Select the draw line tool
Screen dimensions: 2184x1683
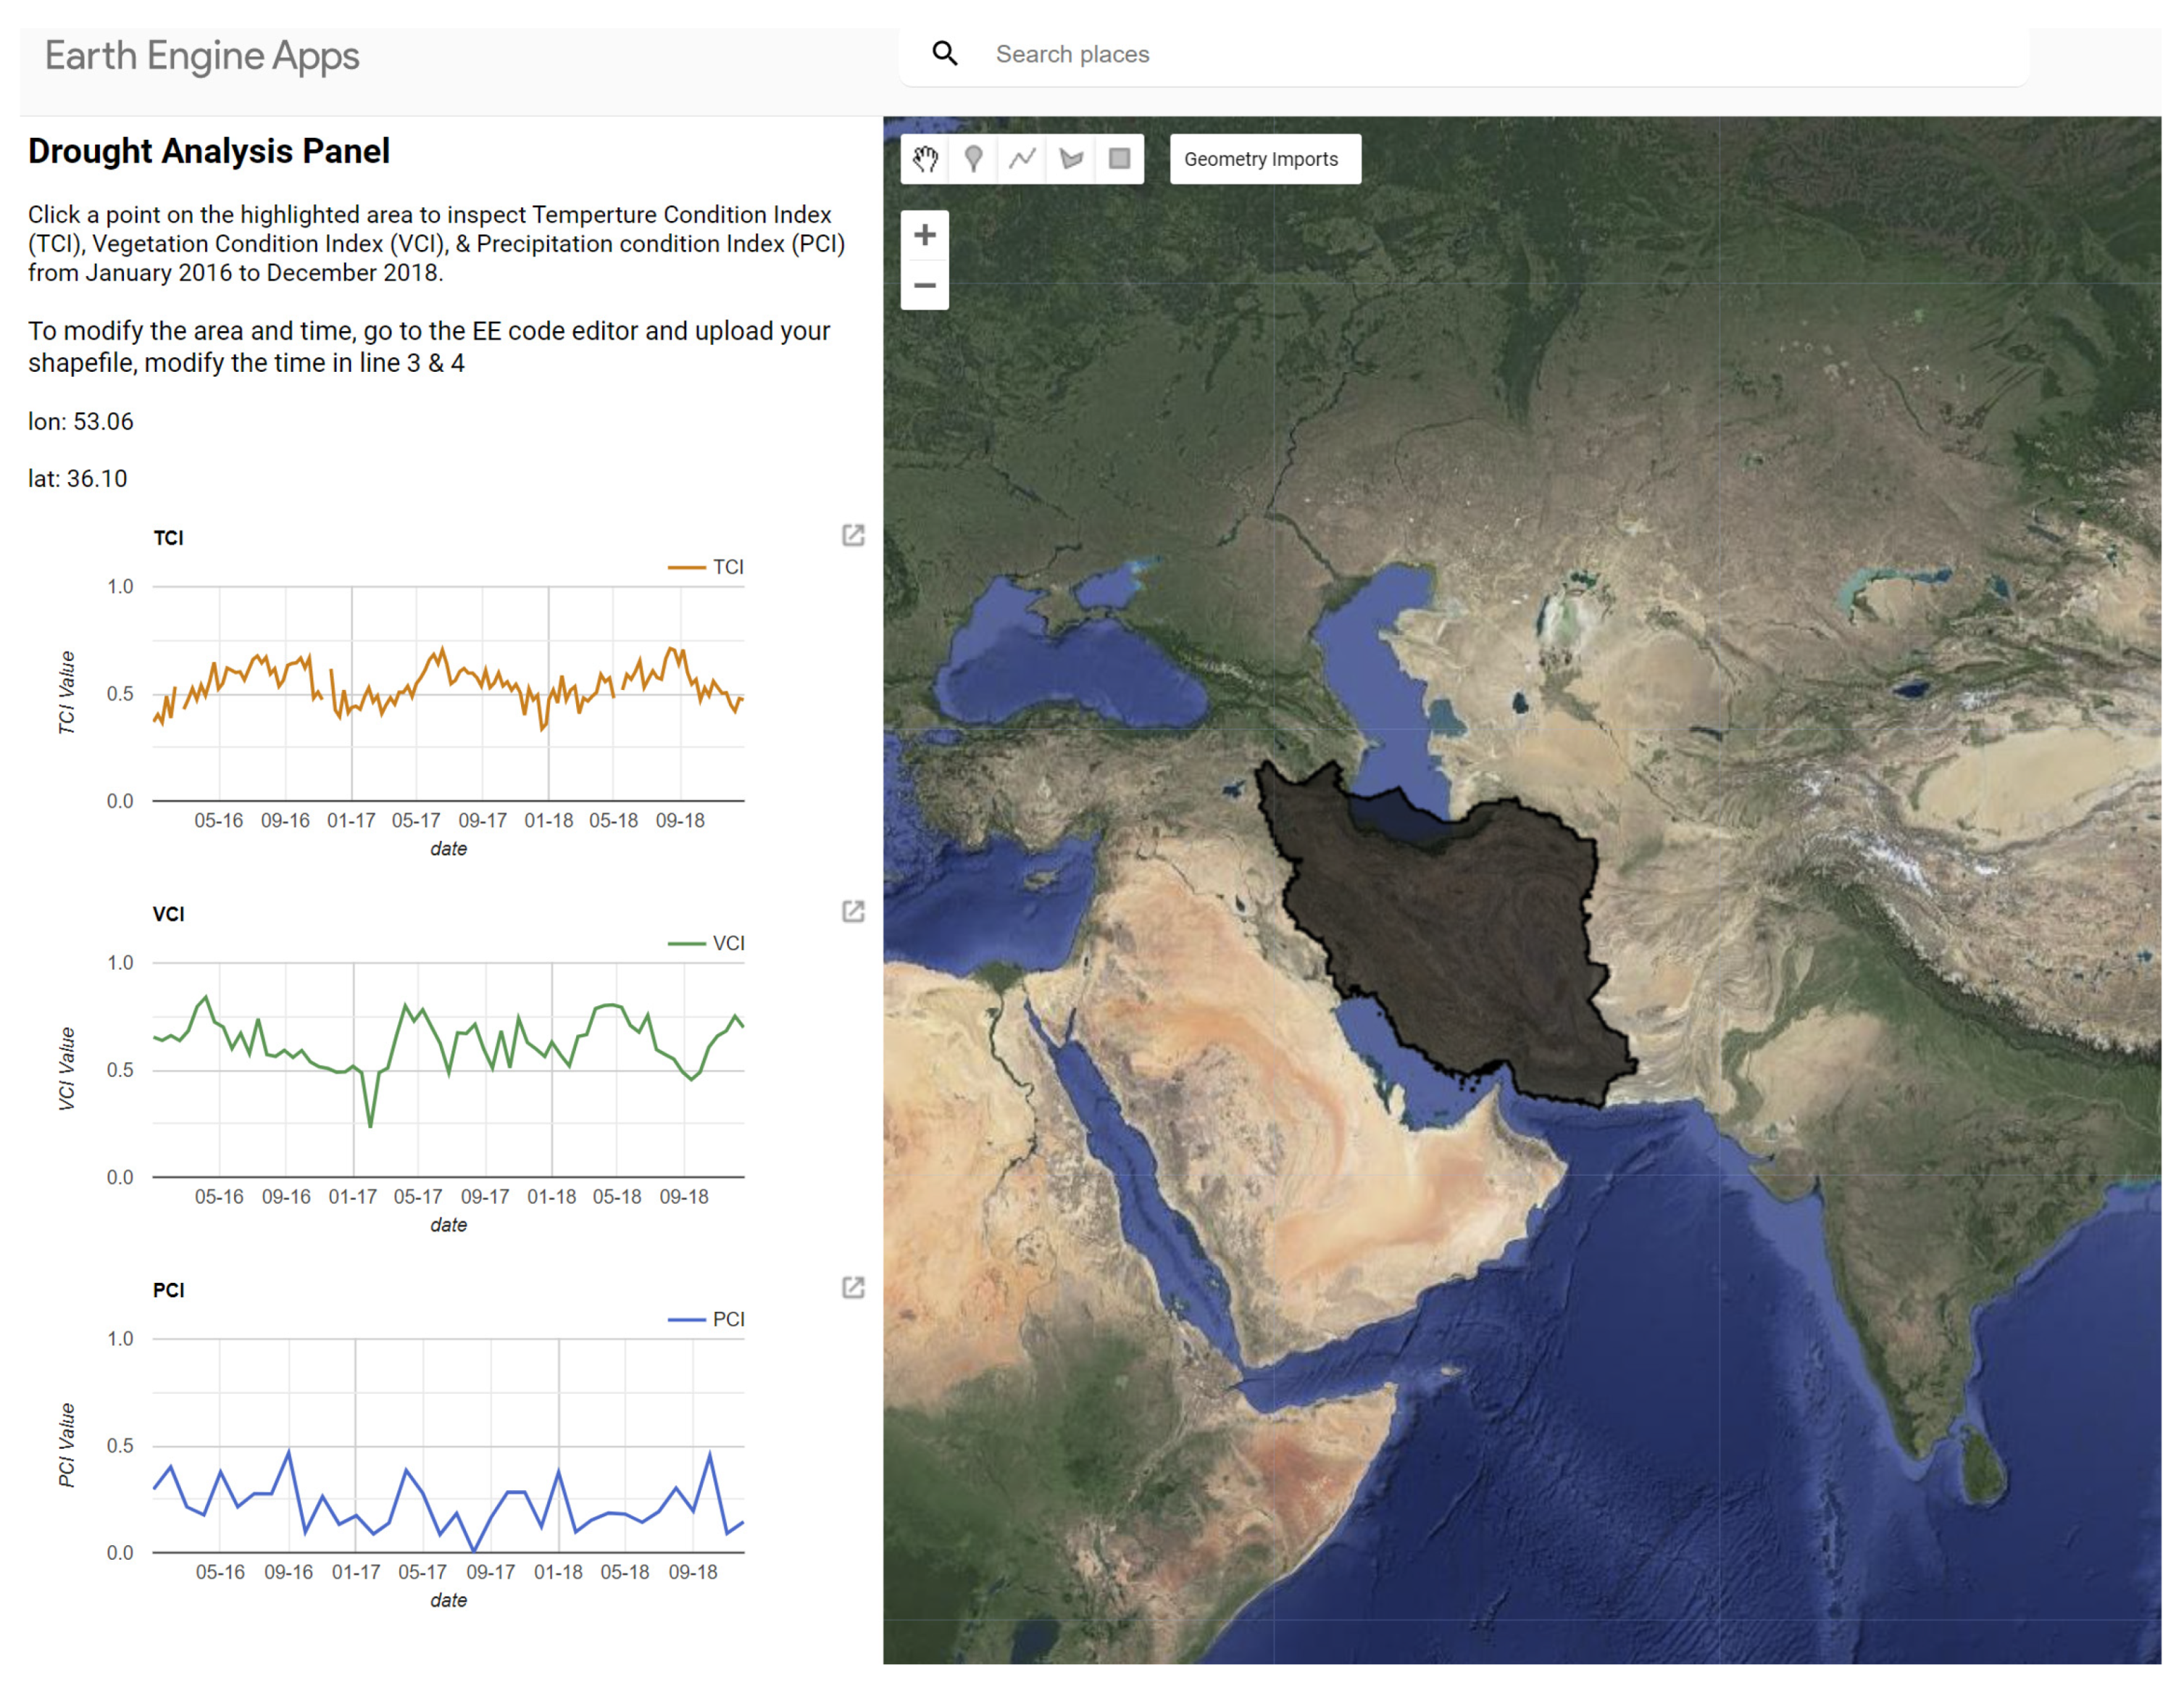1022,159
